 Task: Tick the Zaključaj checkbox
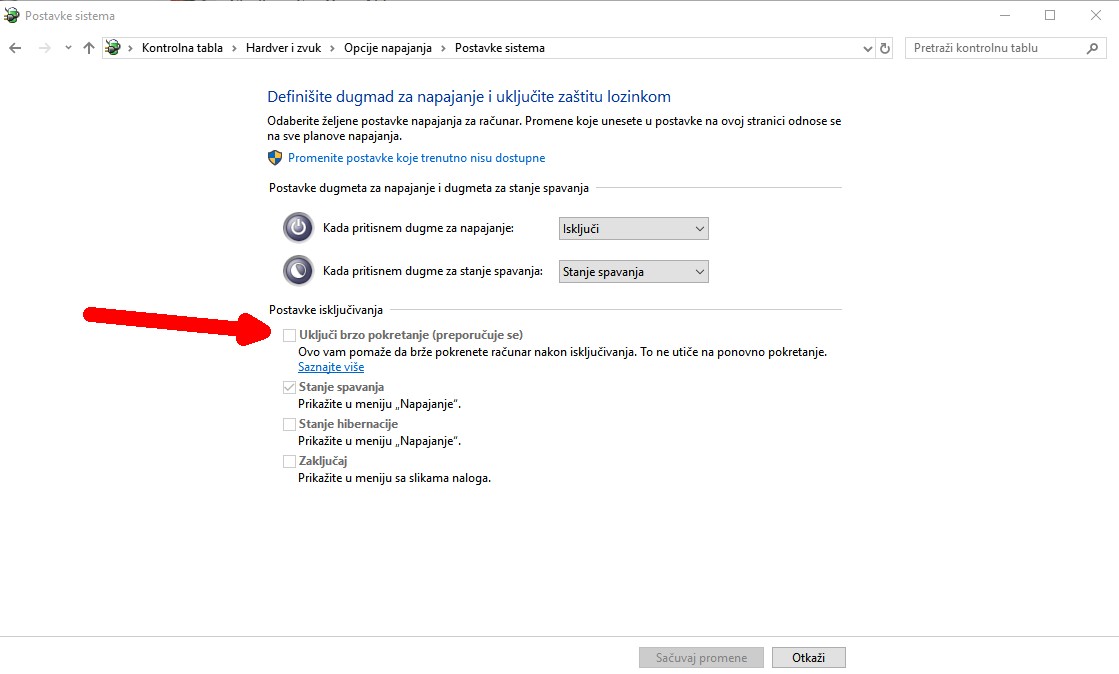pyautogui.click(x=290, y=461)
